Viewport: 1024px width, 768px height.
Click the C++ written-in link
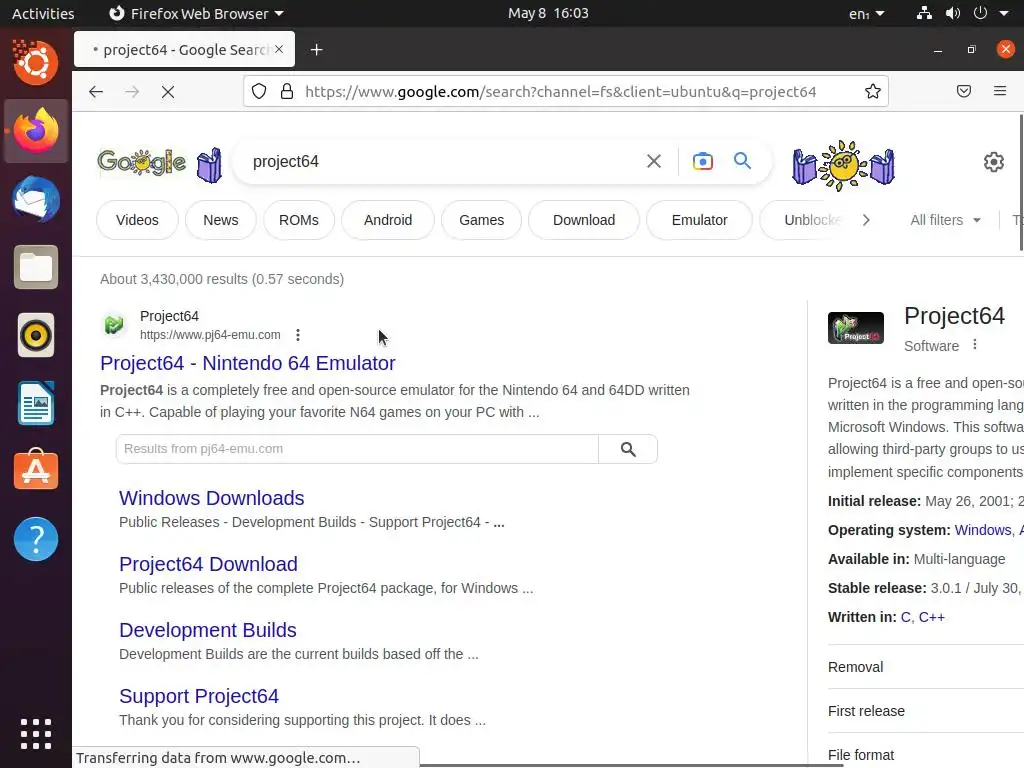(x=932, y=617)
